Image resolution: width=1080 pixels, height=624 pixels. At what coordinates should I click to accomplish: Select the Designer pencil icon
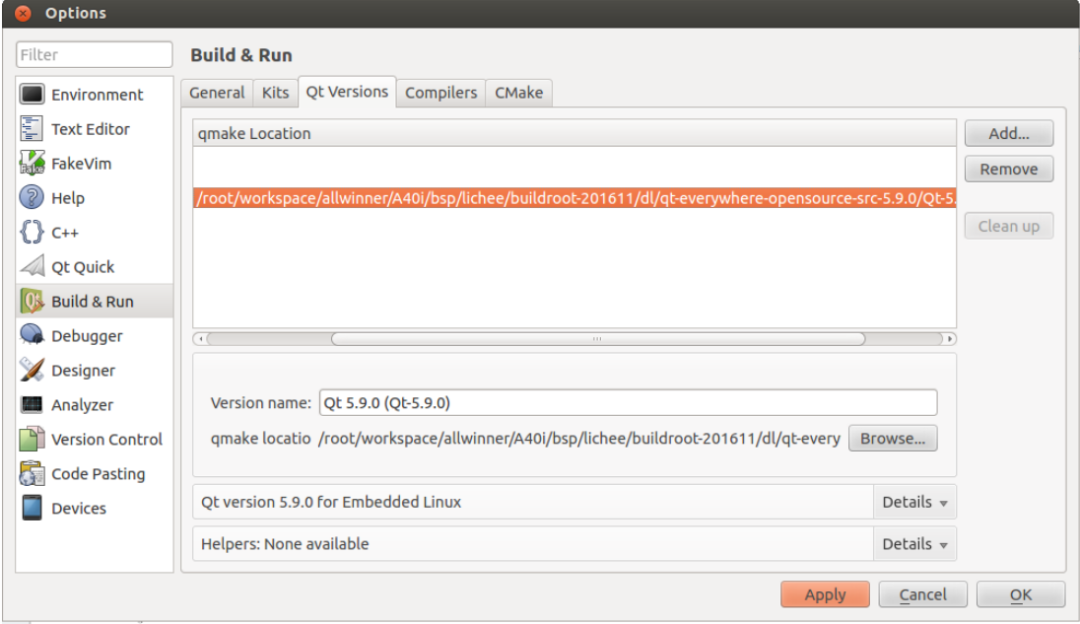32,370
